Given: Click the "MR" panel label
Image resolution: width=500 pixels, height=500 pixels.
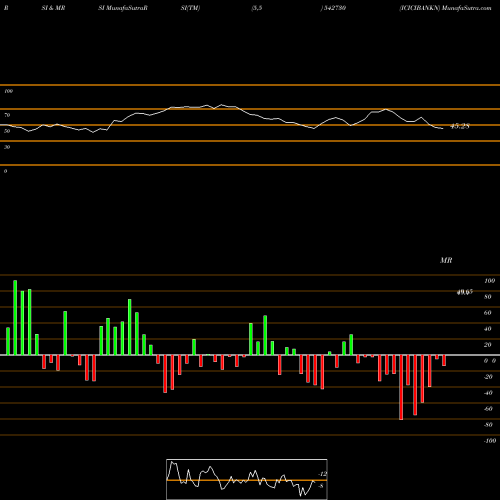Looking at the screenshot, I should (446, 260).
